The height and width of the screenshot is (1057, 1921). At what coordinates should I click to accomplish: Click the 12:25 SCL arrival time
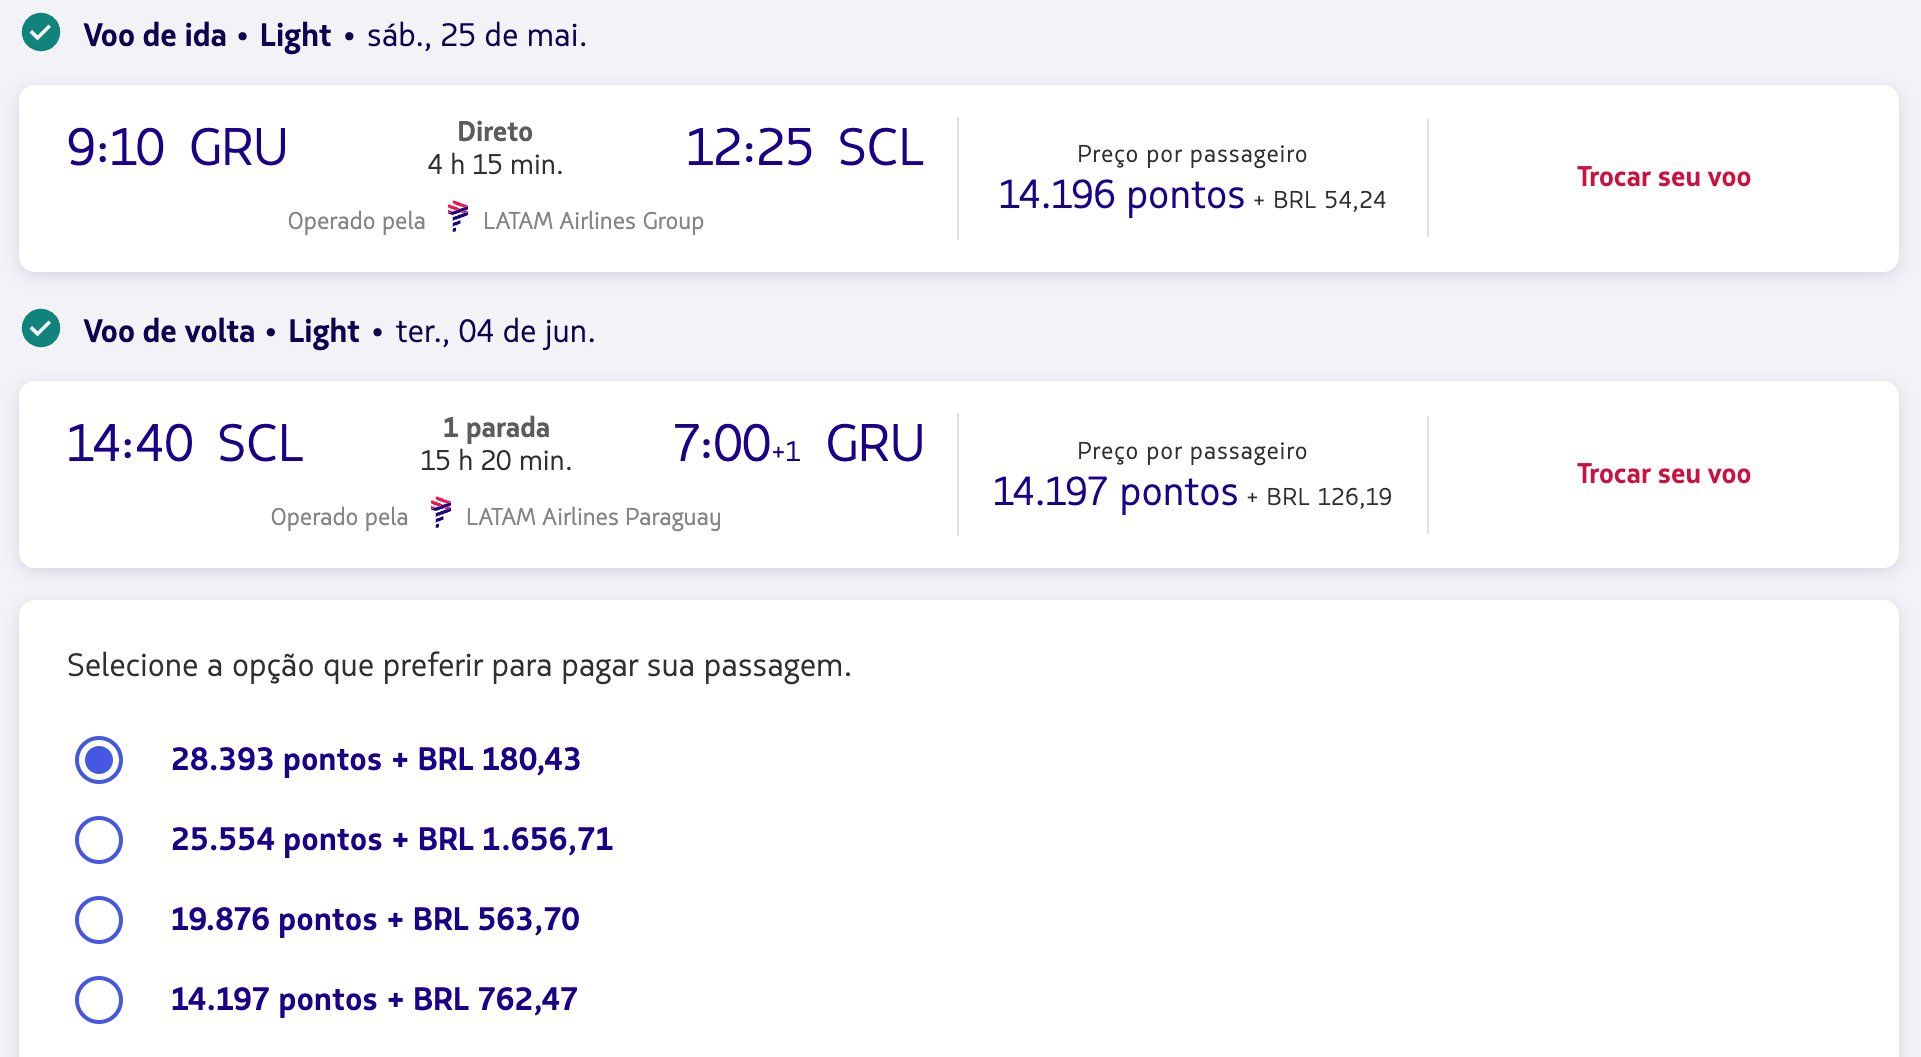804,148
